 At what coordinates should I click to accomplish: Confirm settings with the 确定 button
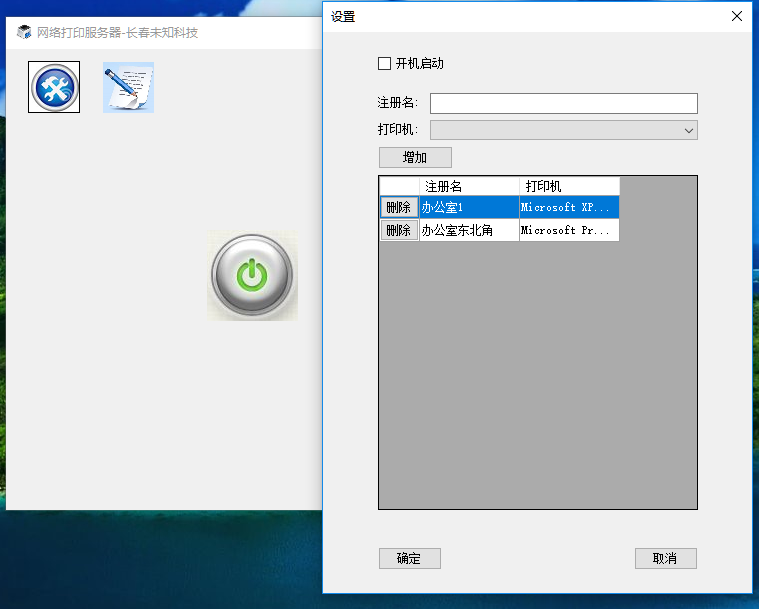click(409, 558)
